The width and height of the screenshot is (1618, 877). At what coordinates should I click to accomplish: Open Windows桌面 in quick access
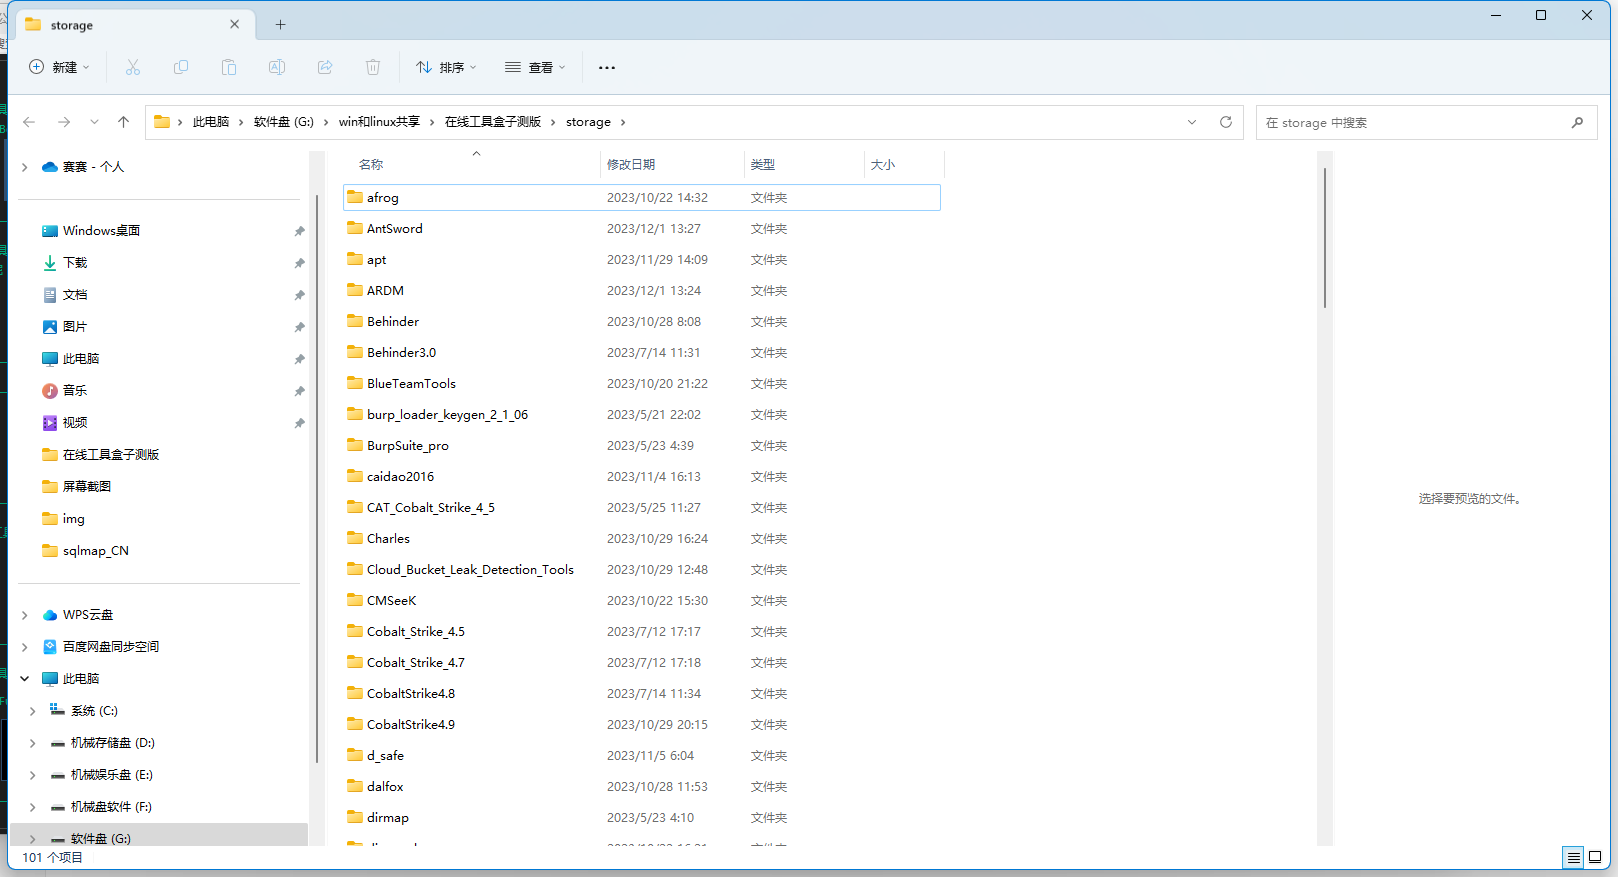pos(101,231)
